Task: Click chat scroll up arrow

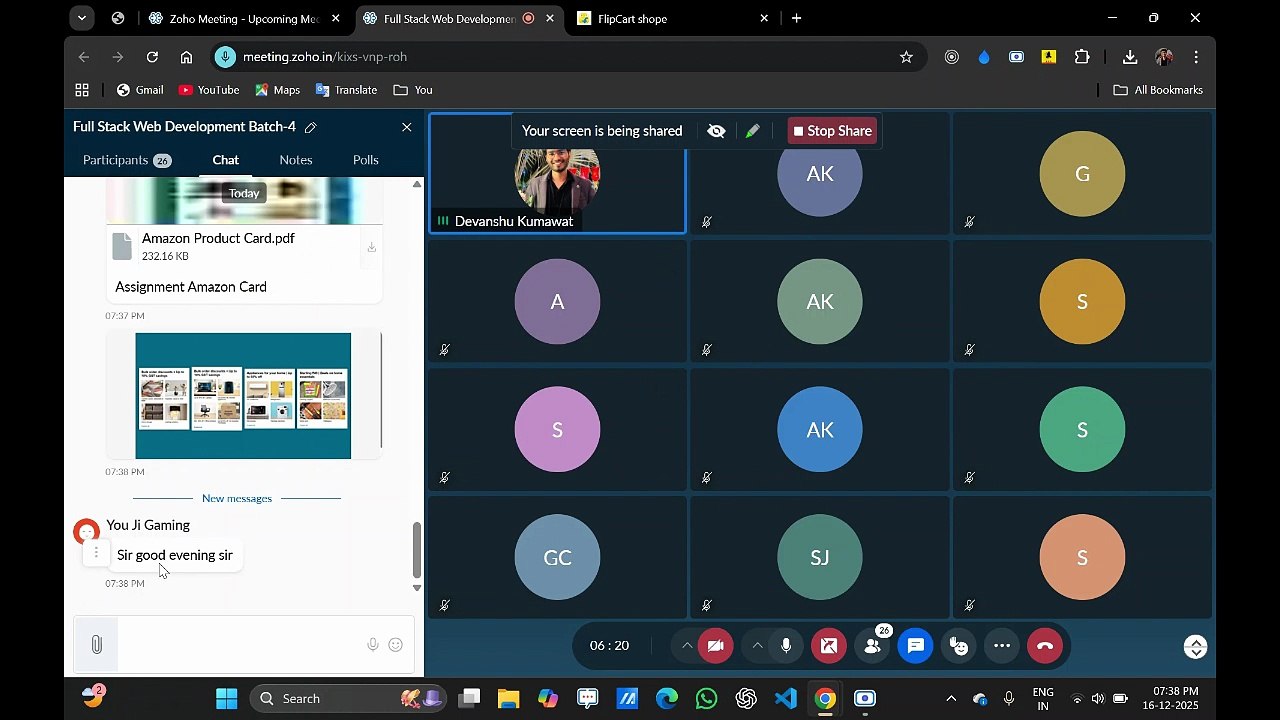Action: click(417, 184)
